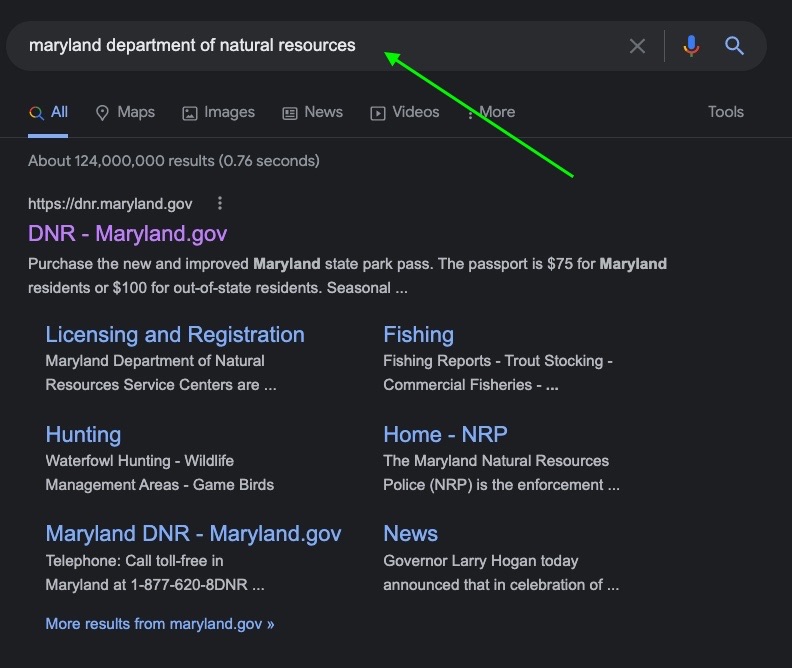Open the Licensing and Registration sitelink
792x668 pixels.
point(175,335)
